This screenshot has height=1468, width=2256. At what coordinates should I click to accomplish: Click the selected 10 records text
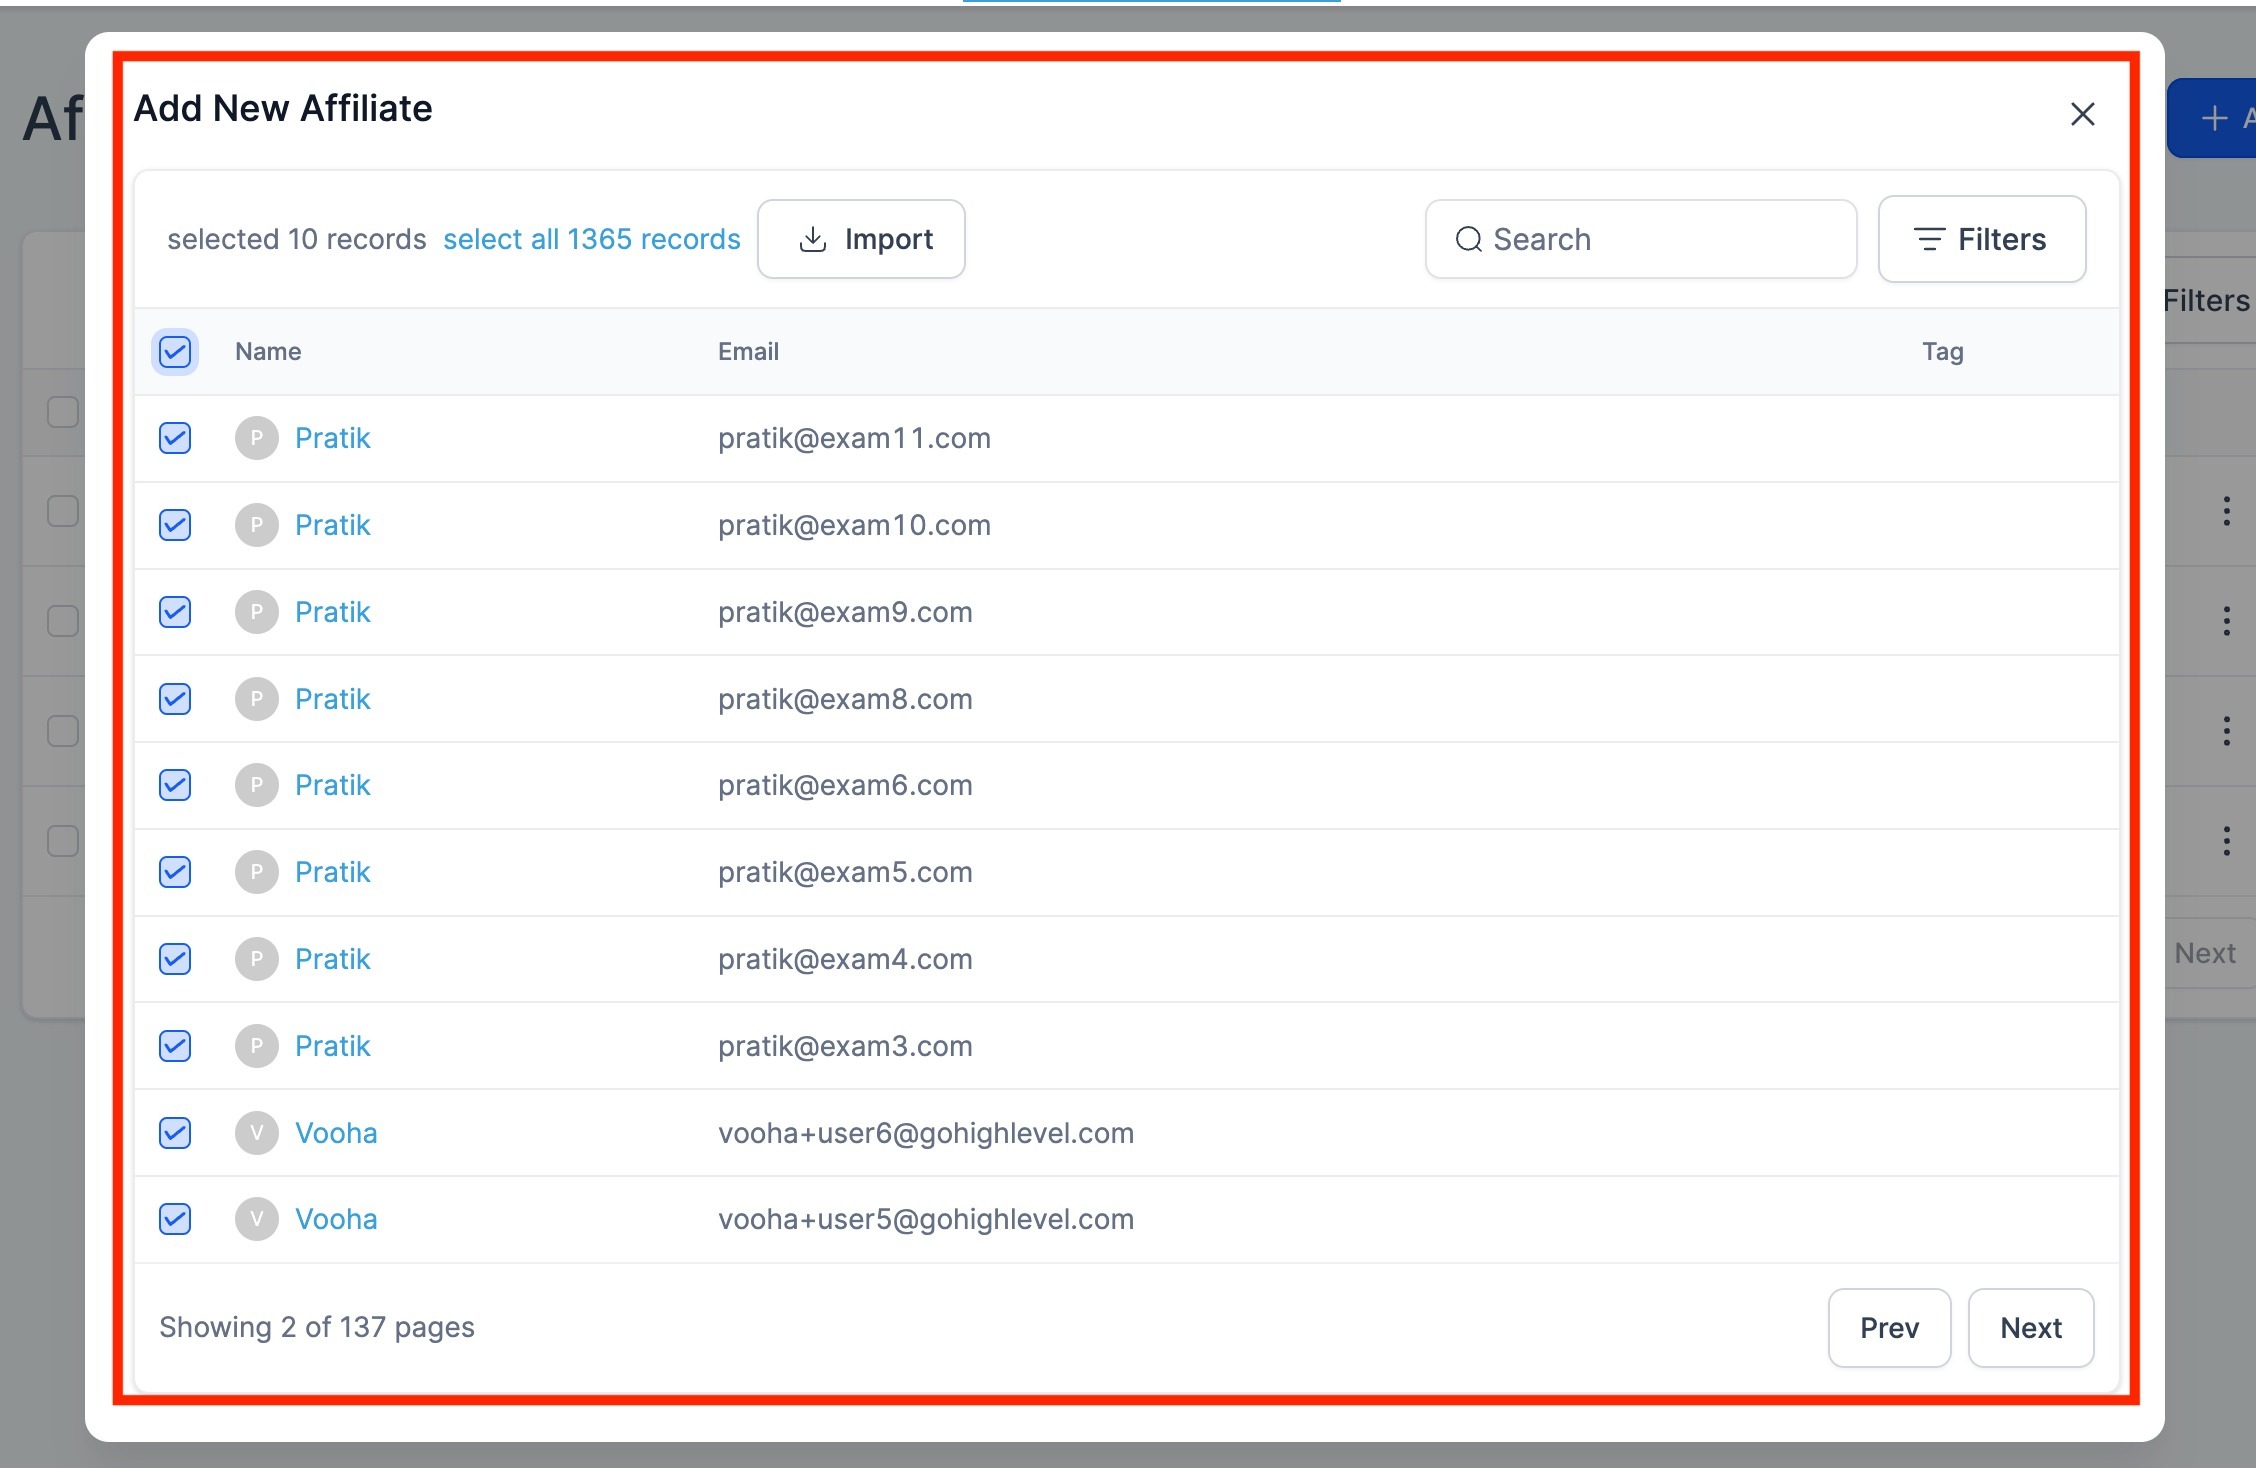tap(297, 239)
